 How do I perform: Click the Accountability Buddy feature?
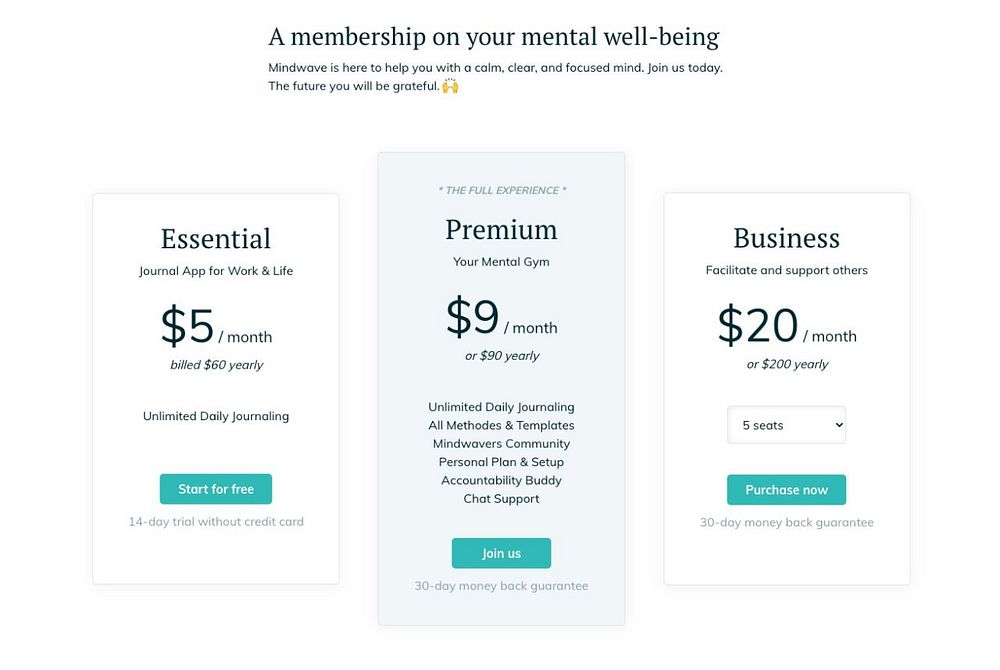[x=501, y=480]
